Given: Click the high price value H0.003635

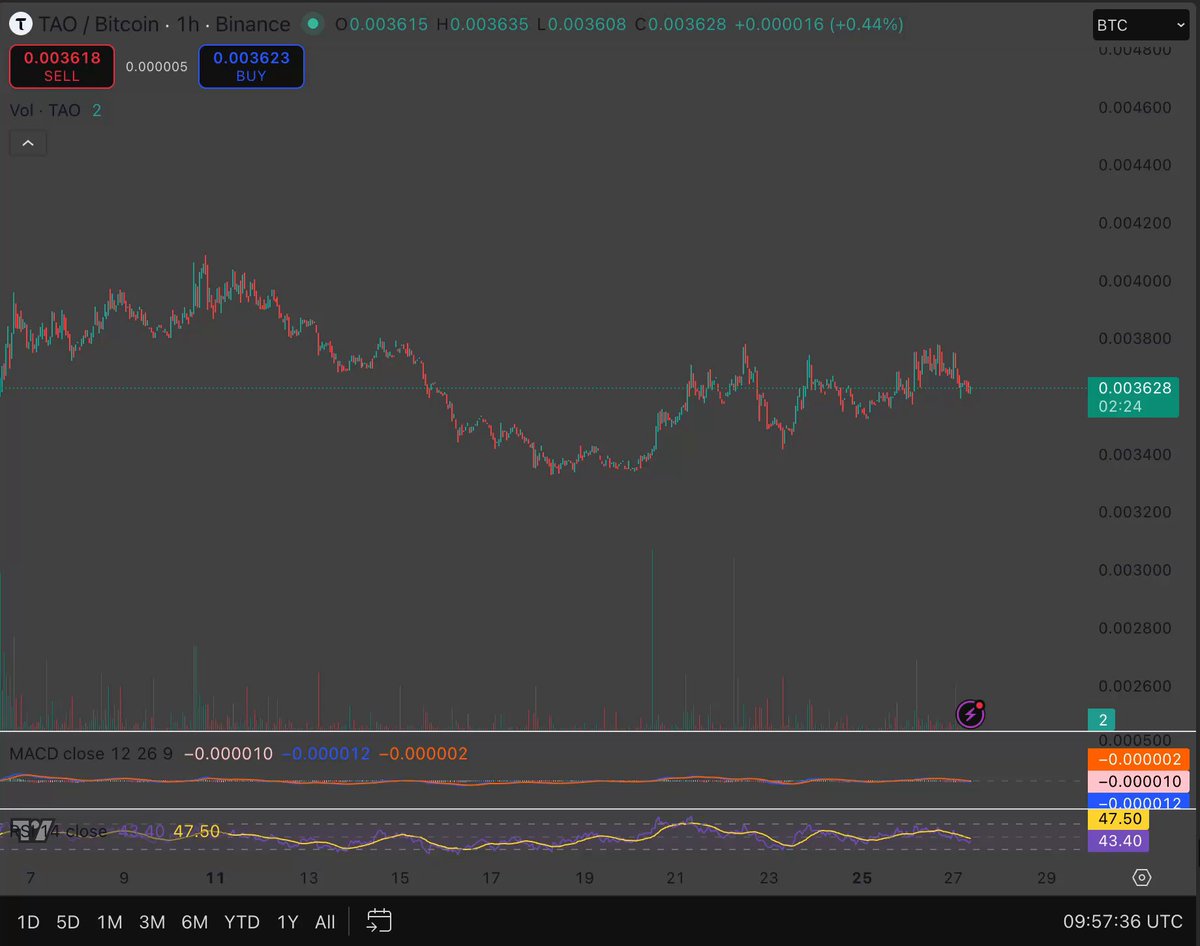Looking at the screenshot, I should [483, 23].
